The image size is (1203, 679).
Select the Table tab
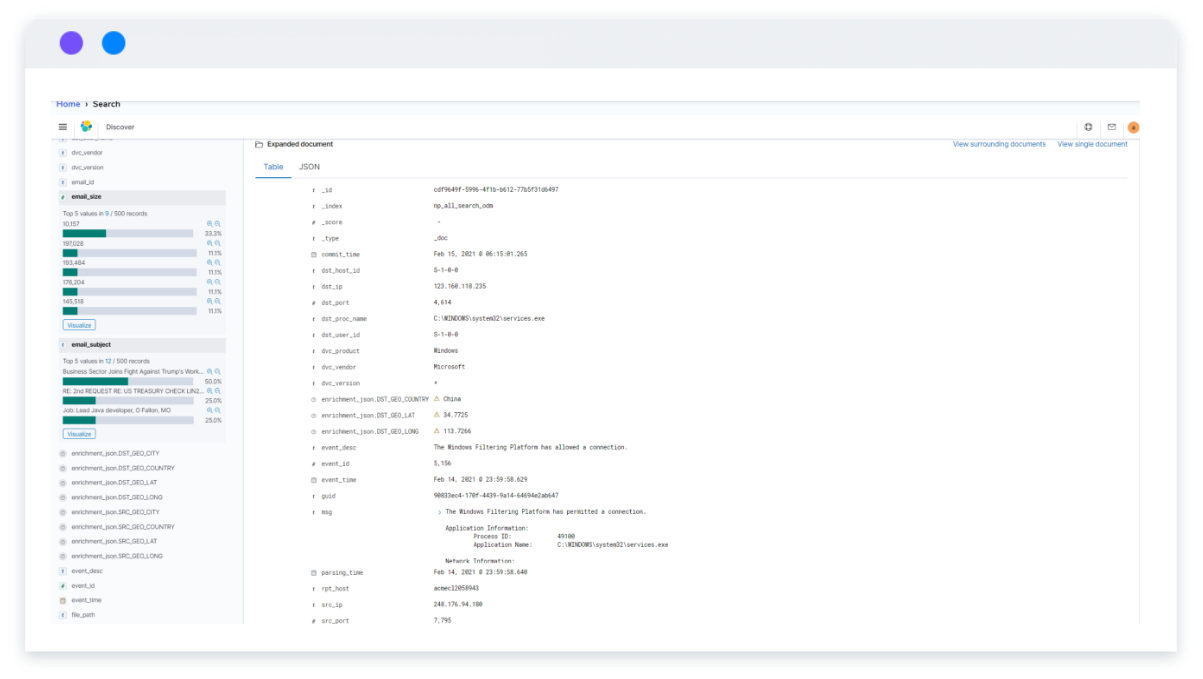(273, 167)
